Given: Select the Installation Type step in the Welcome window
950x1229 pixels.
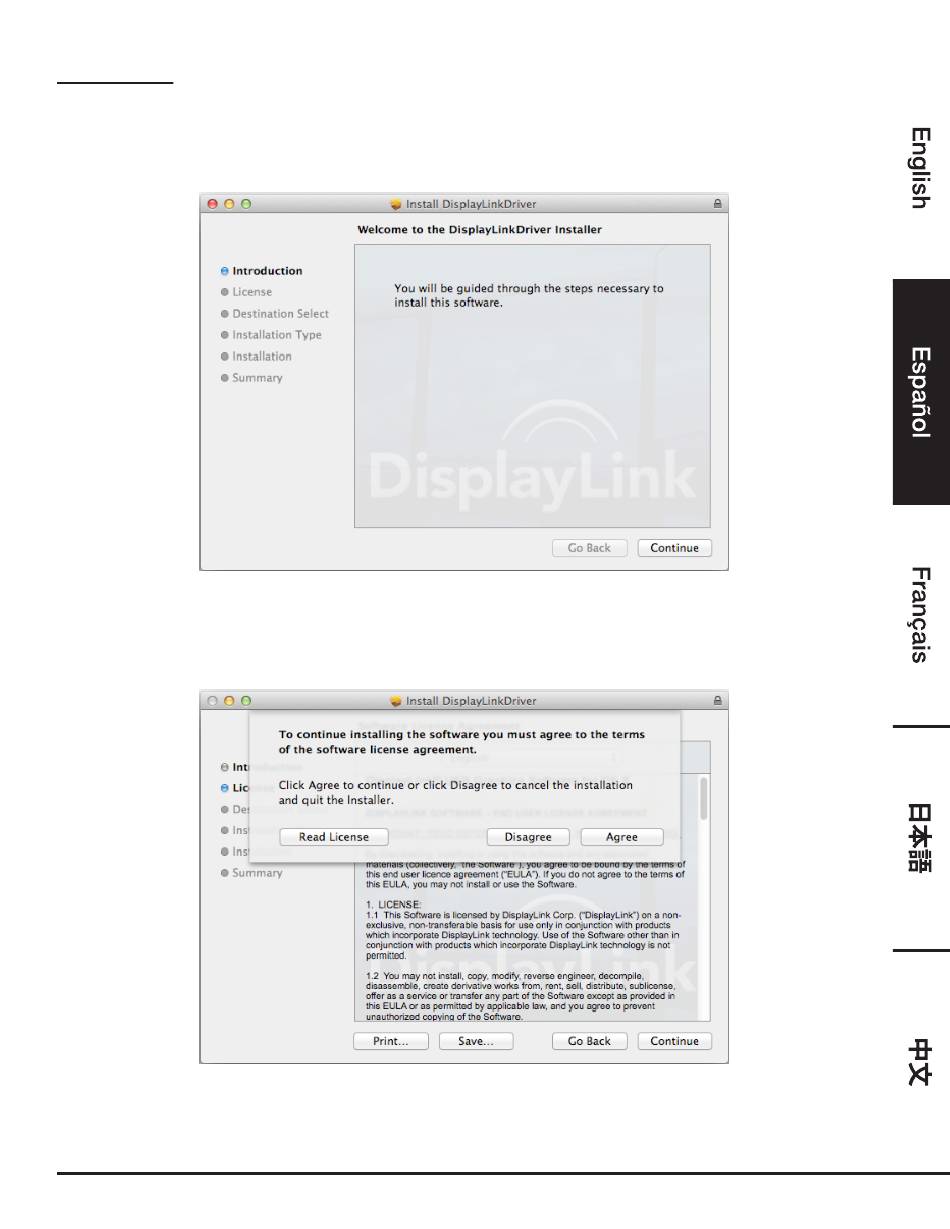Looking at the screenshot, I should pyautogui.click(x=277, y=335).
